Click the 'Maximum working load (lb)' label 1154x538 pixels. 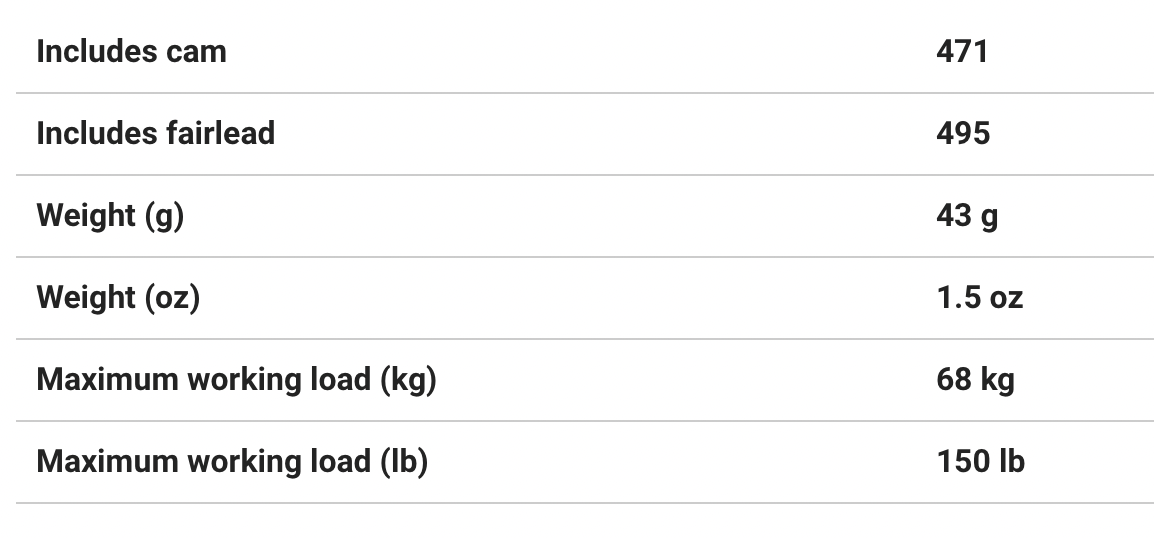pyautogui.click(x=232, y=462)
